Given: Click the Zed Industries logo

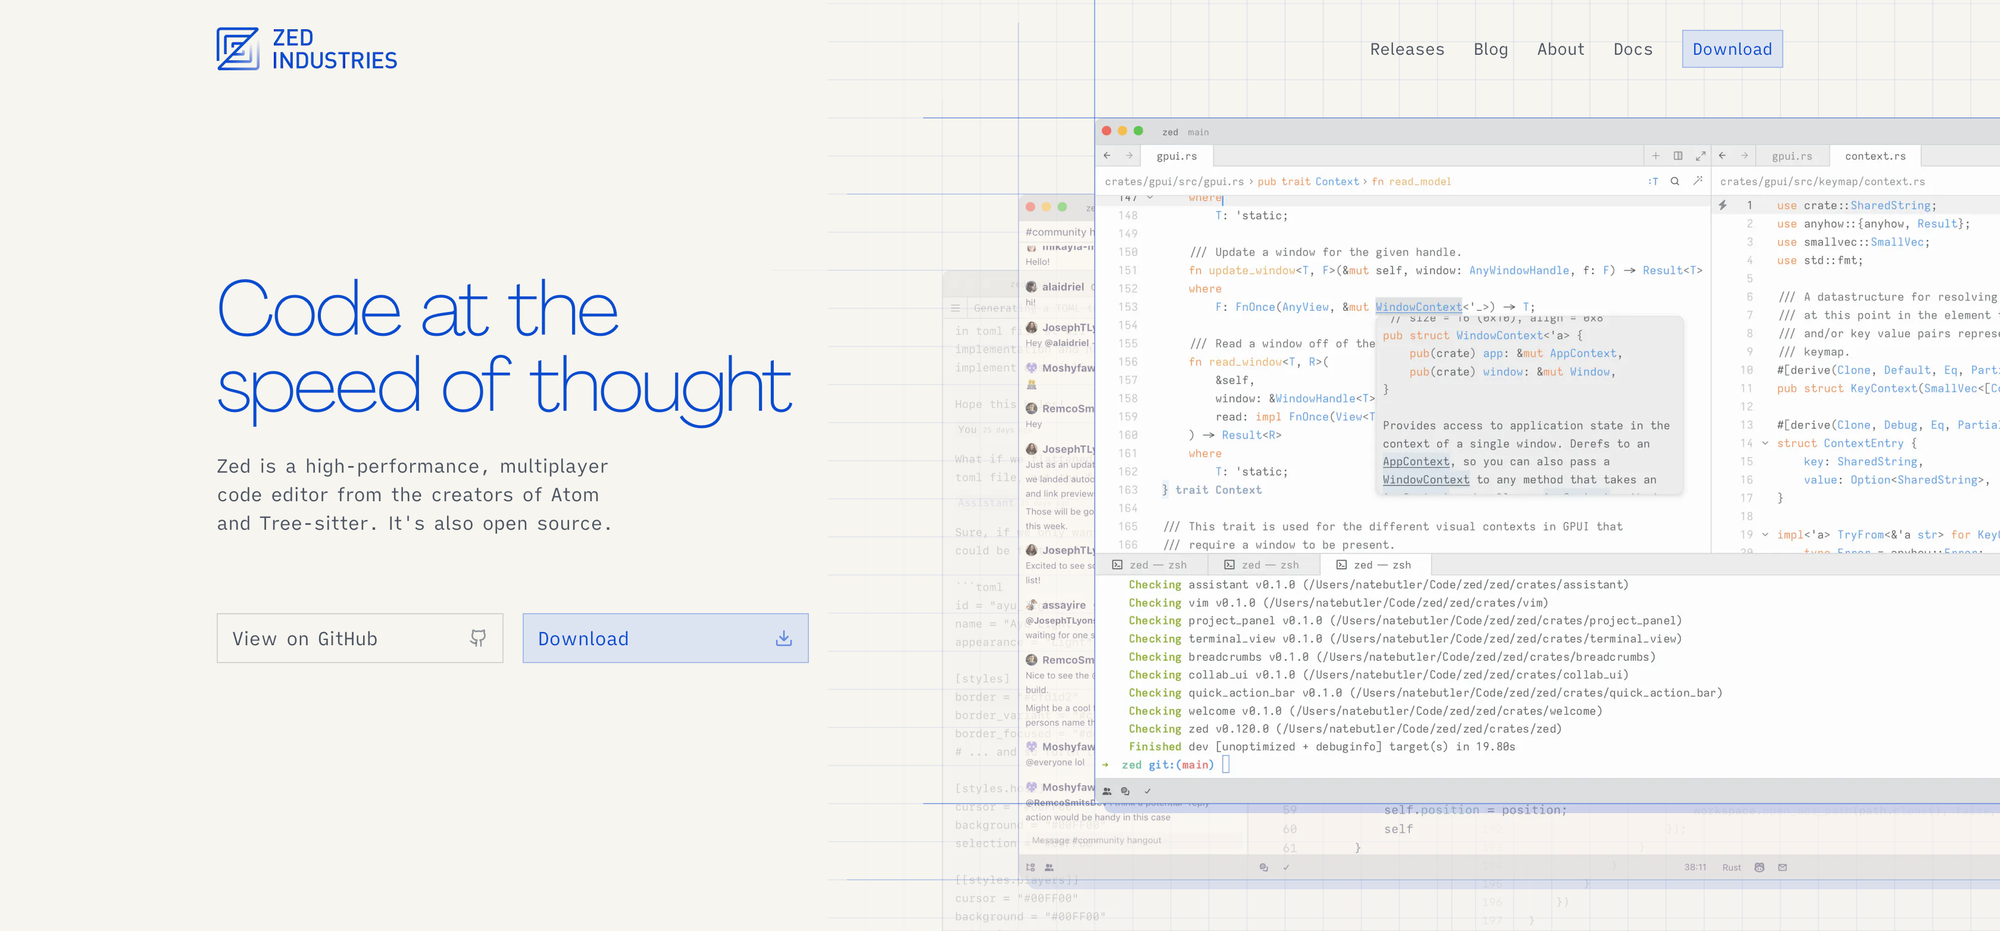Looking at the screenshot, I should (x=307, y=49).
